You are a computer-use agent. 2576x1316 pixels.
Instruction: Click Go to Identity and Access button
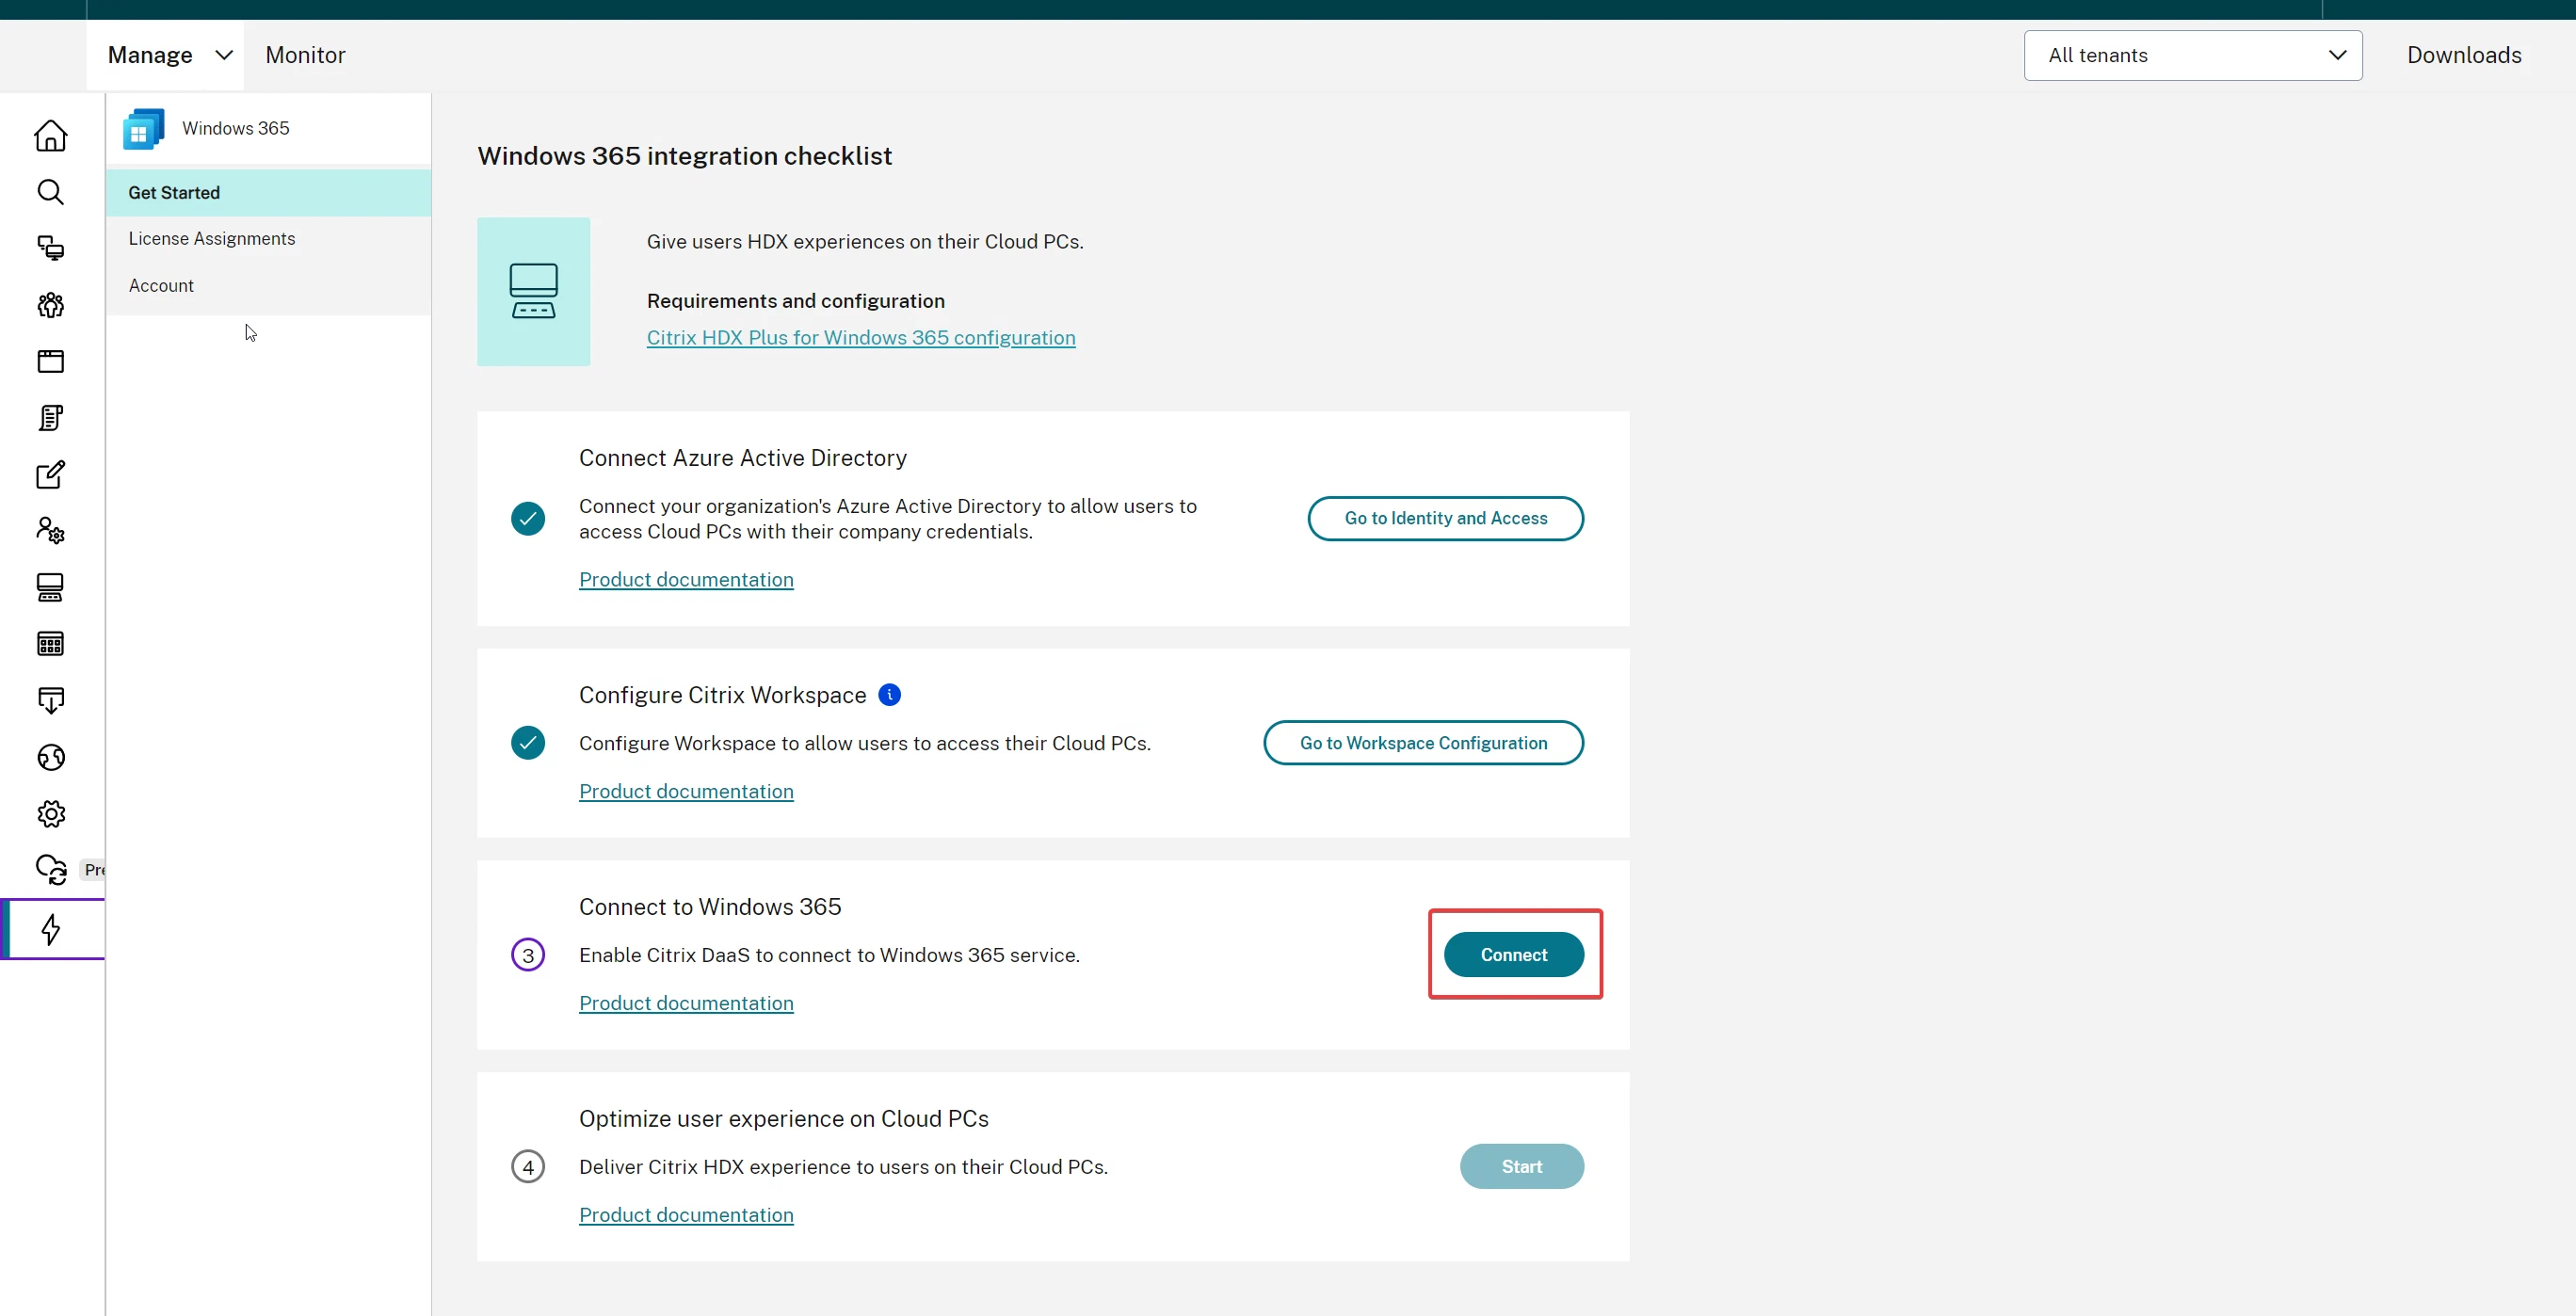click(1445, 518)
